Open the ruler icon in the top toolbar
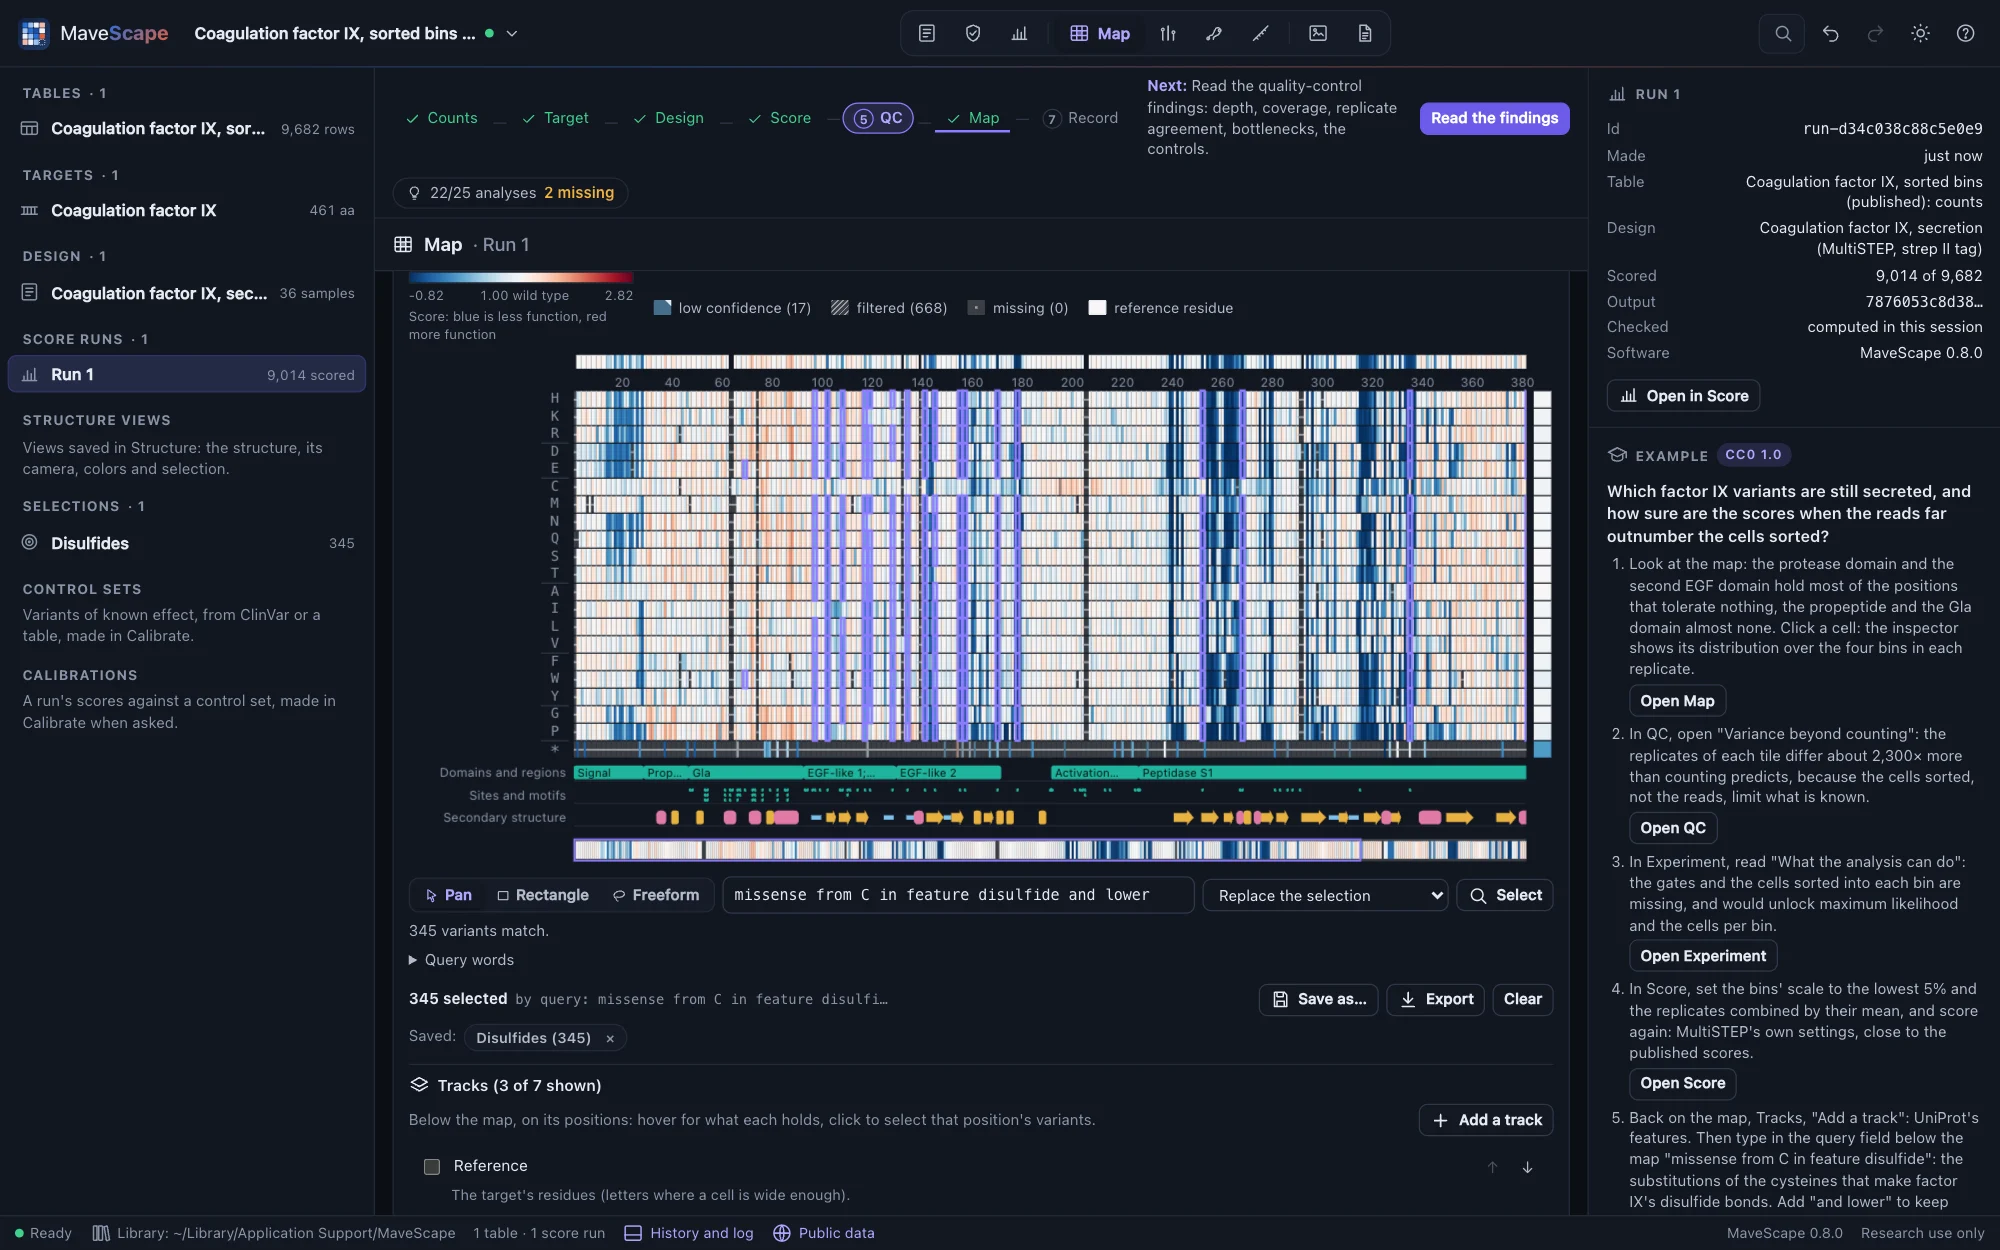2000x1250 pixels. pyautogui.click(x=1260, y=33)
